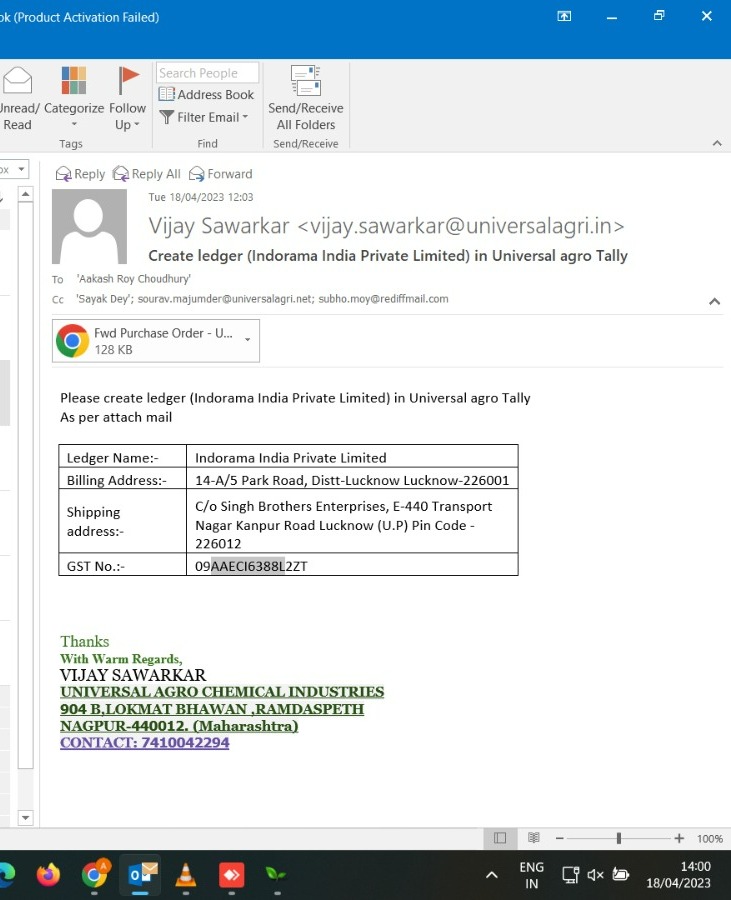Click the CONTACT: 7410042294 link

tap(144, 743)
